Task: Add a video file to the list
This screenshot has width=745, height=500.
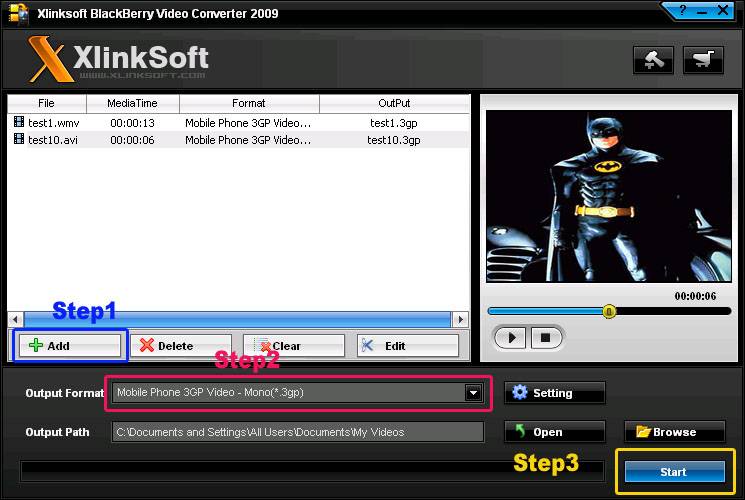Action: pos(70,346)
